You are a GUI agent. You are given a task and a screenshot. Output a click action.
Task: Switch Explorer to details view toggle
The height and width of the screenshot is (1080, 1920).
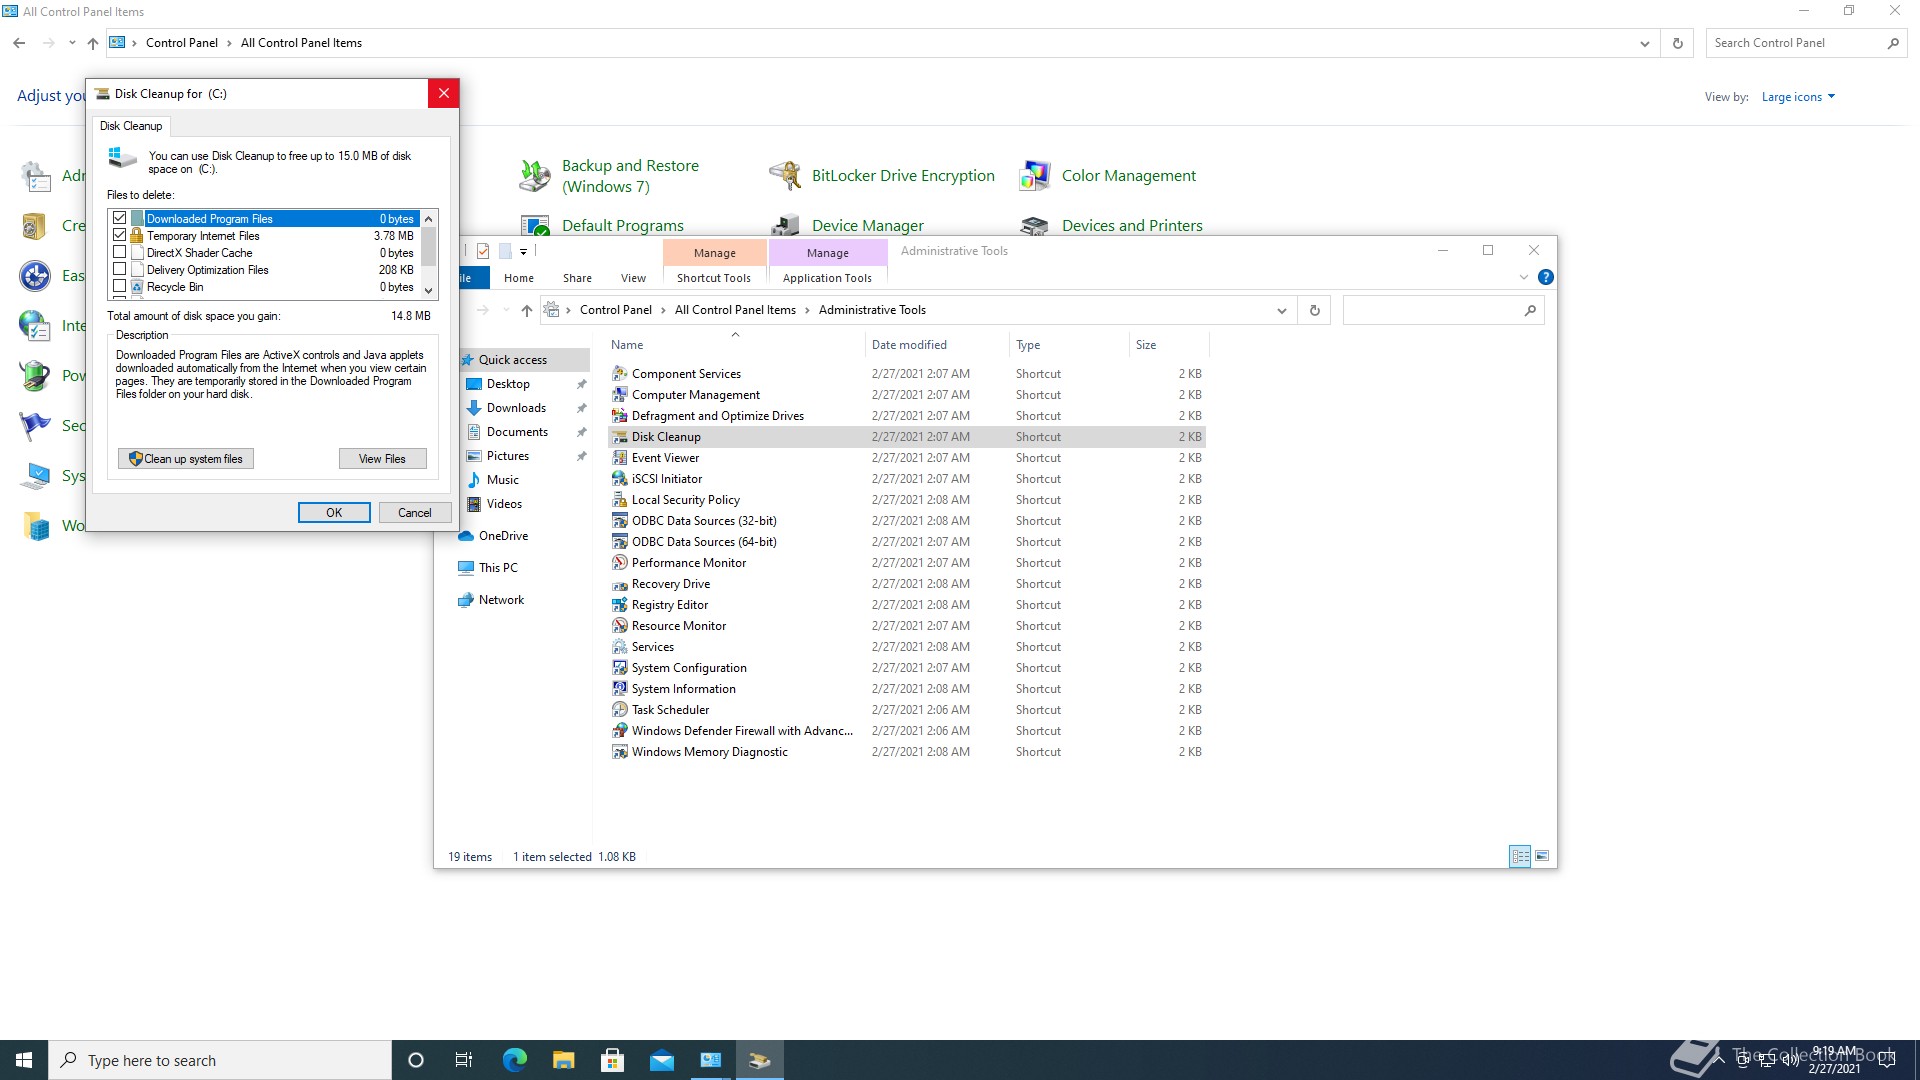[x=1520, y=856]
